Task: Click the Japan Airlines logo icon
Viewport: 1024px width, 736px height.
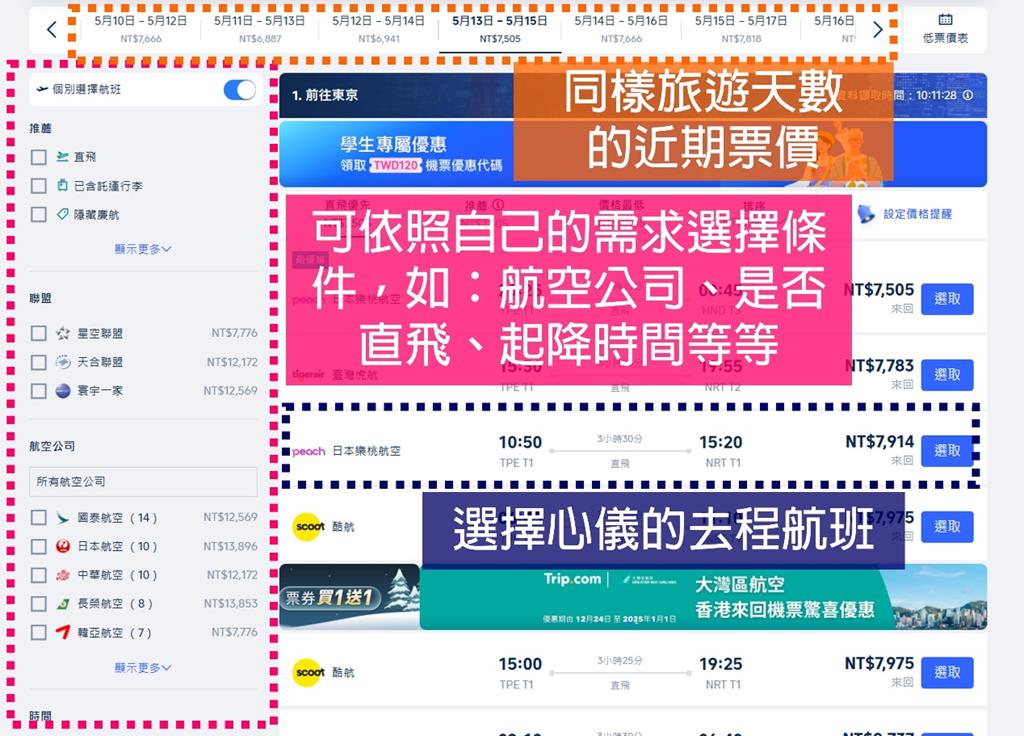Action: point(63,546)
